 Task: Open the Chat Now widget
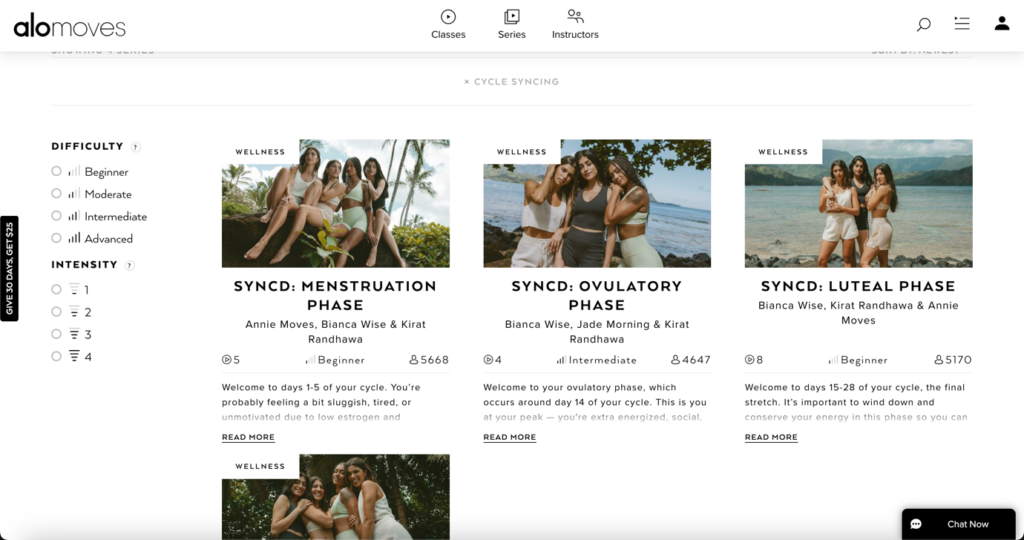point(958,524)
